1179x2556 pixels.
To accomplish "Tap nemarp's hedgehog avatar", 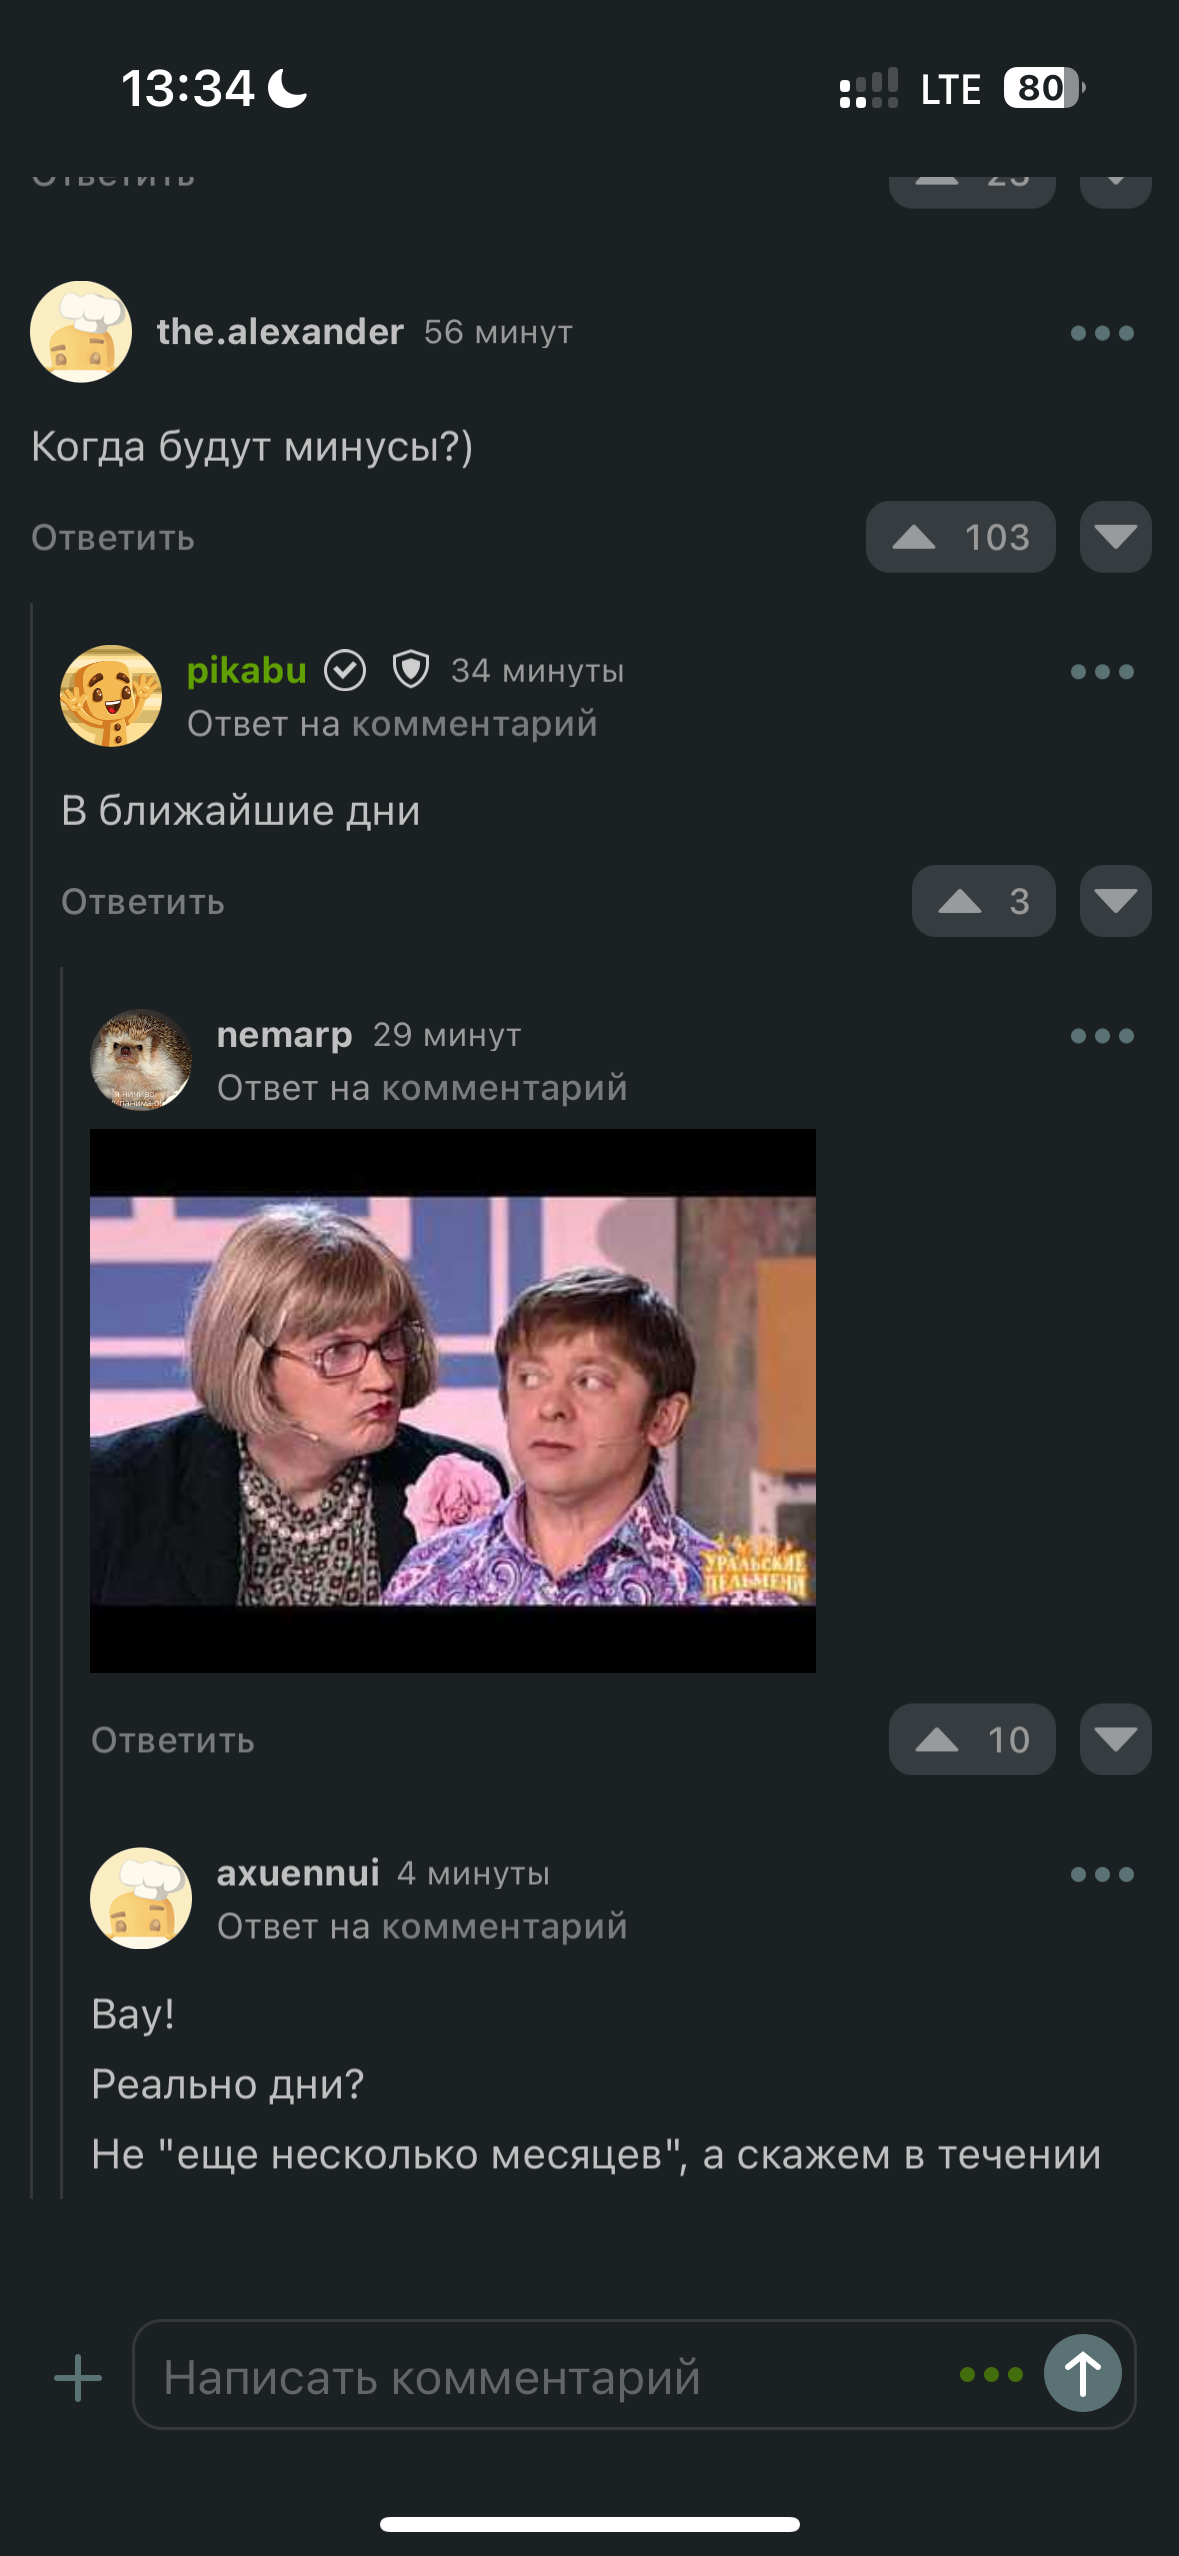I will click(141, 1060).
